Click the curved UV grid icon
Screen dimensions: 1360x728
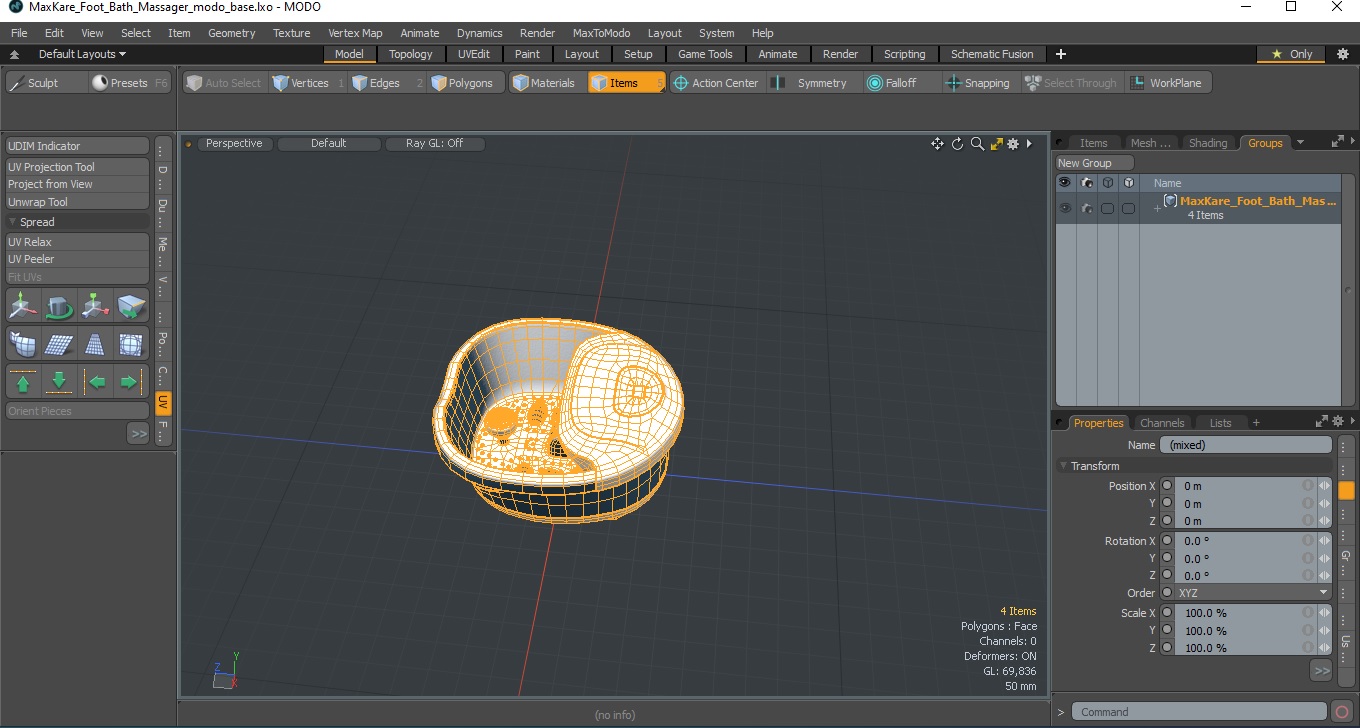[x=23, y=344]
